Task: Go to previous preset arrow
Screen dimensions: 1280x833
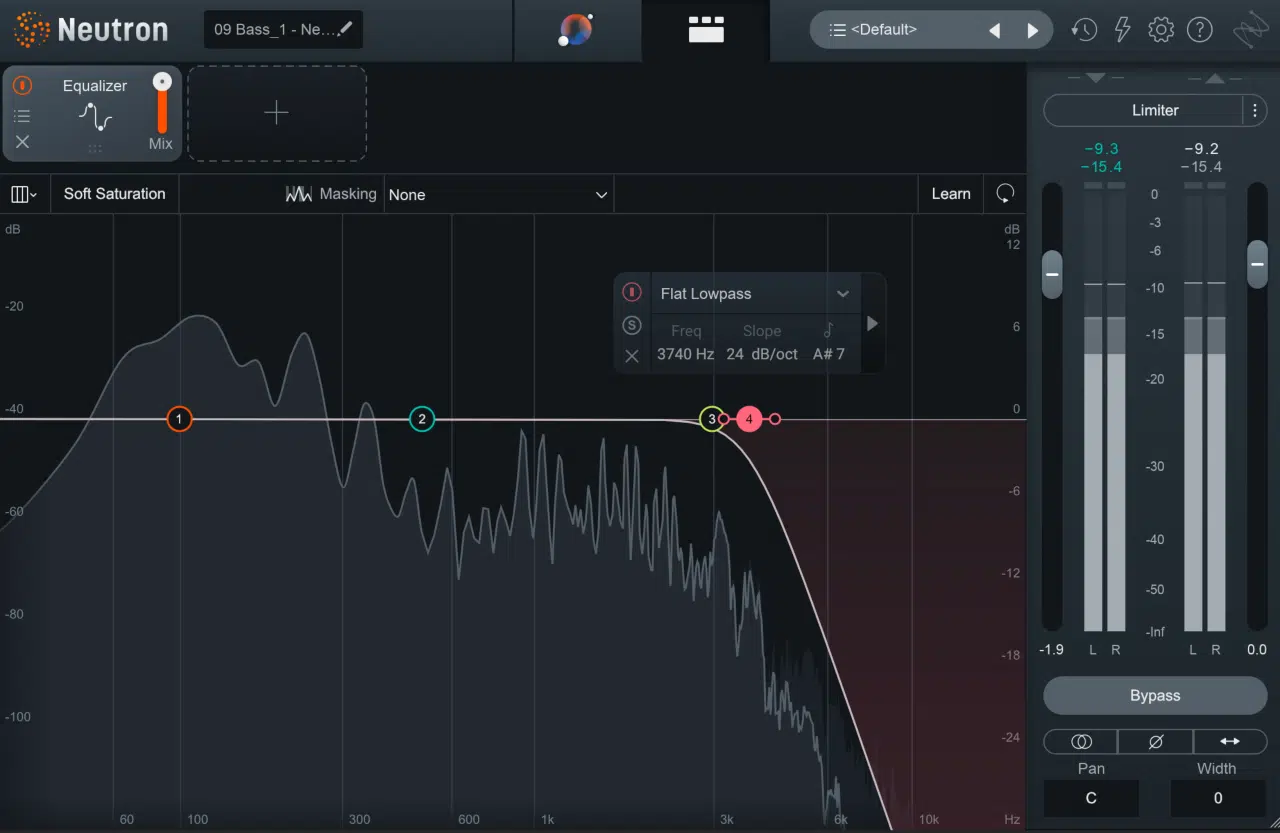Action: coord(994,30)
